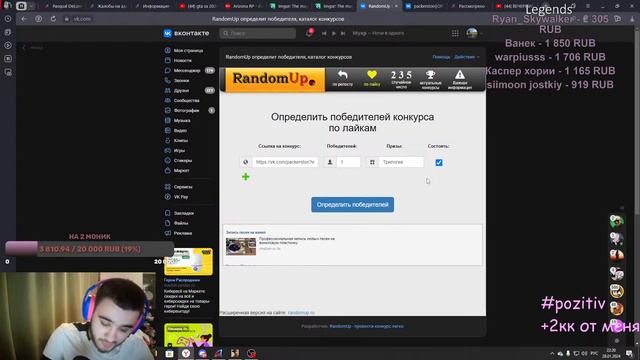Click the contest link input field

(285, 162)
